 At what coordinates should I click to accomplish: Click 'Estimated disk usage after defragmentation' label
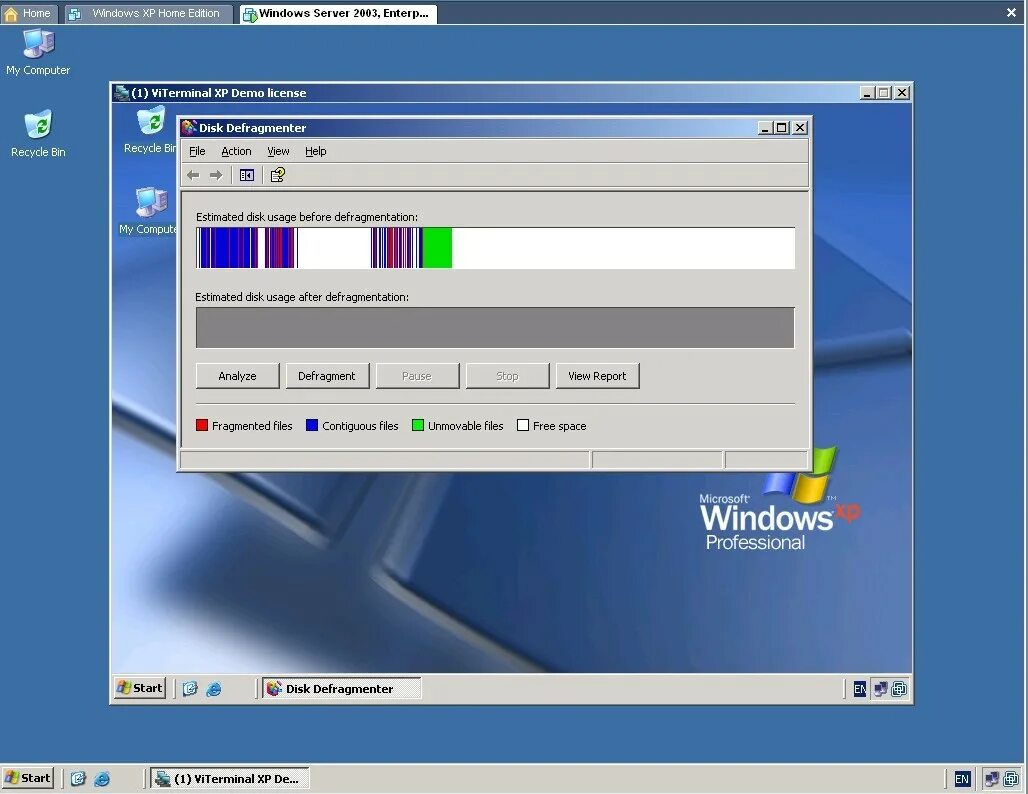coord(302,297)
